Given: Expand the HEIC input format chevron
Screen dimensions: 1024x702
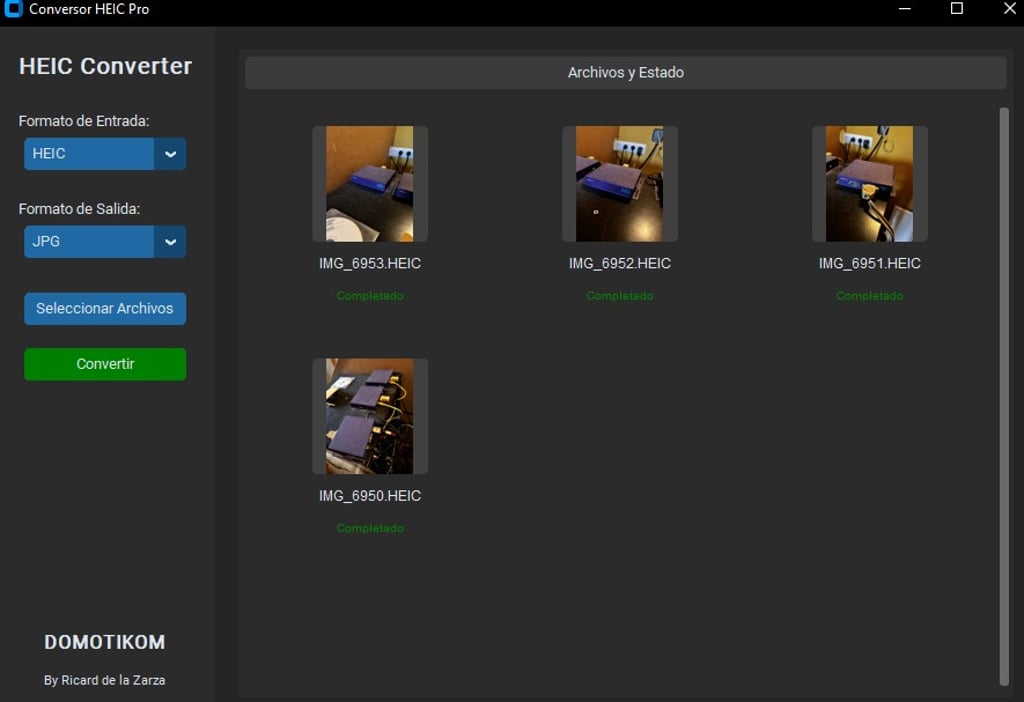Looking at the screenshot, I should 170,154.
